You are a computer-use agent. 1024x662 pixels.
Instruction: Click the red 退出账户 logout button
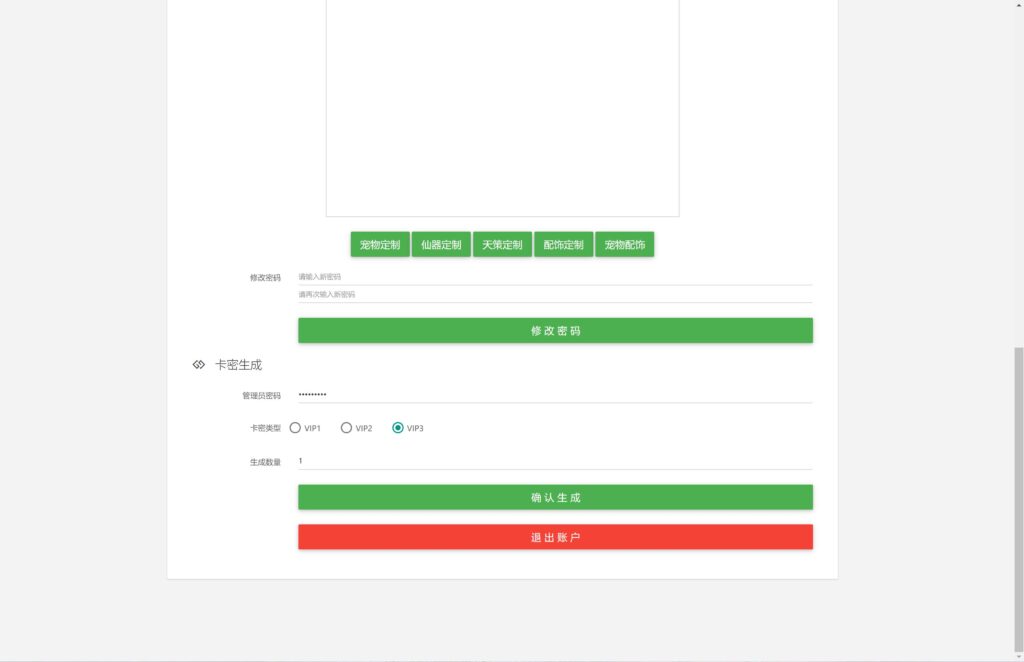click(x=555, y=536)
